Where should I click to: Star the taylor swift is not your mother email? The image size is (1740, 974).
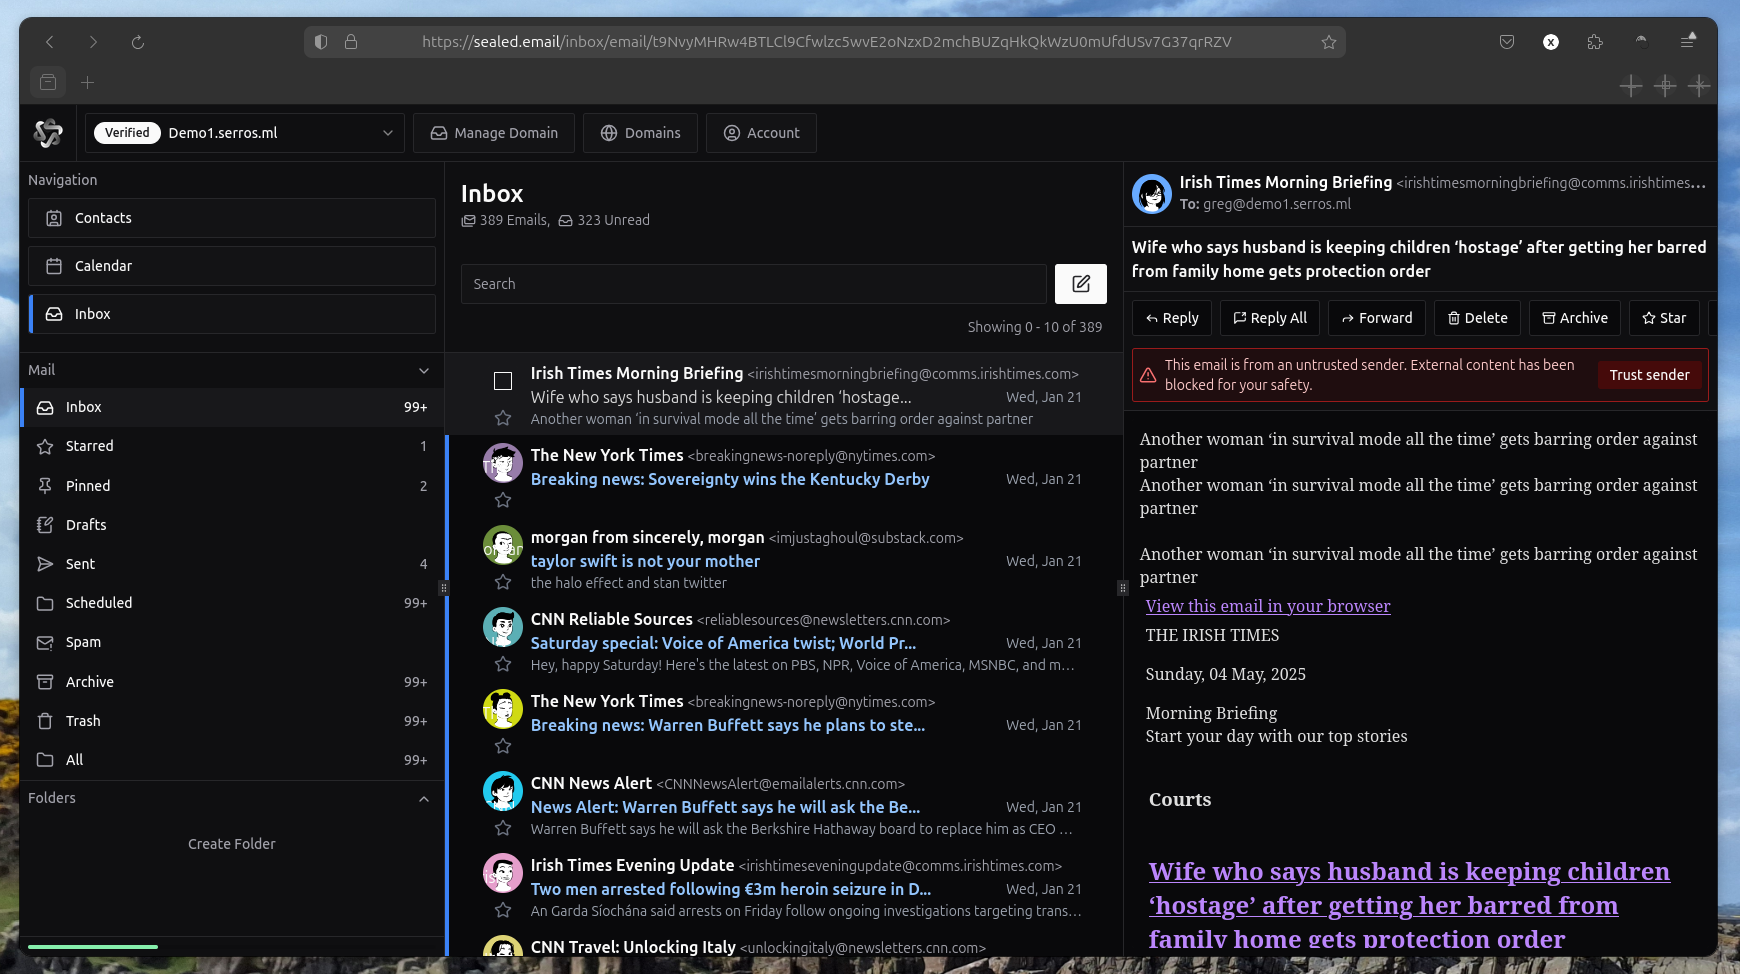[503, 582]
